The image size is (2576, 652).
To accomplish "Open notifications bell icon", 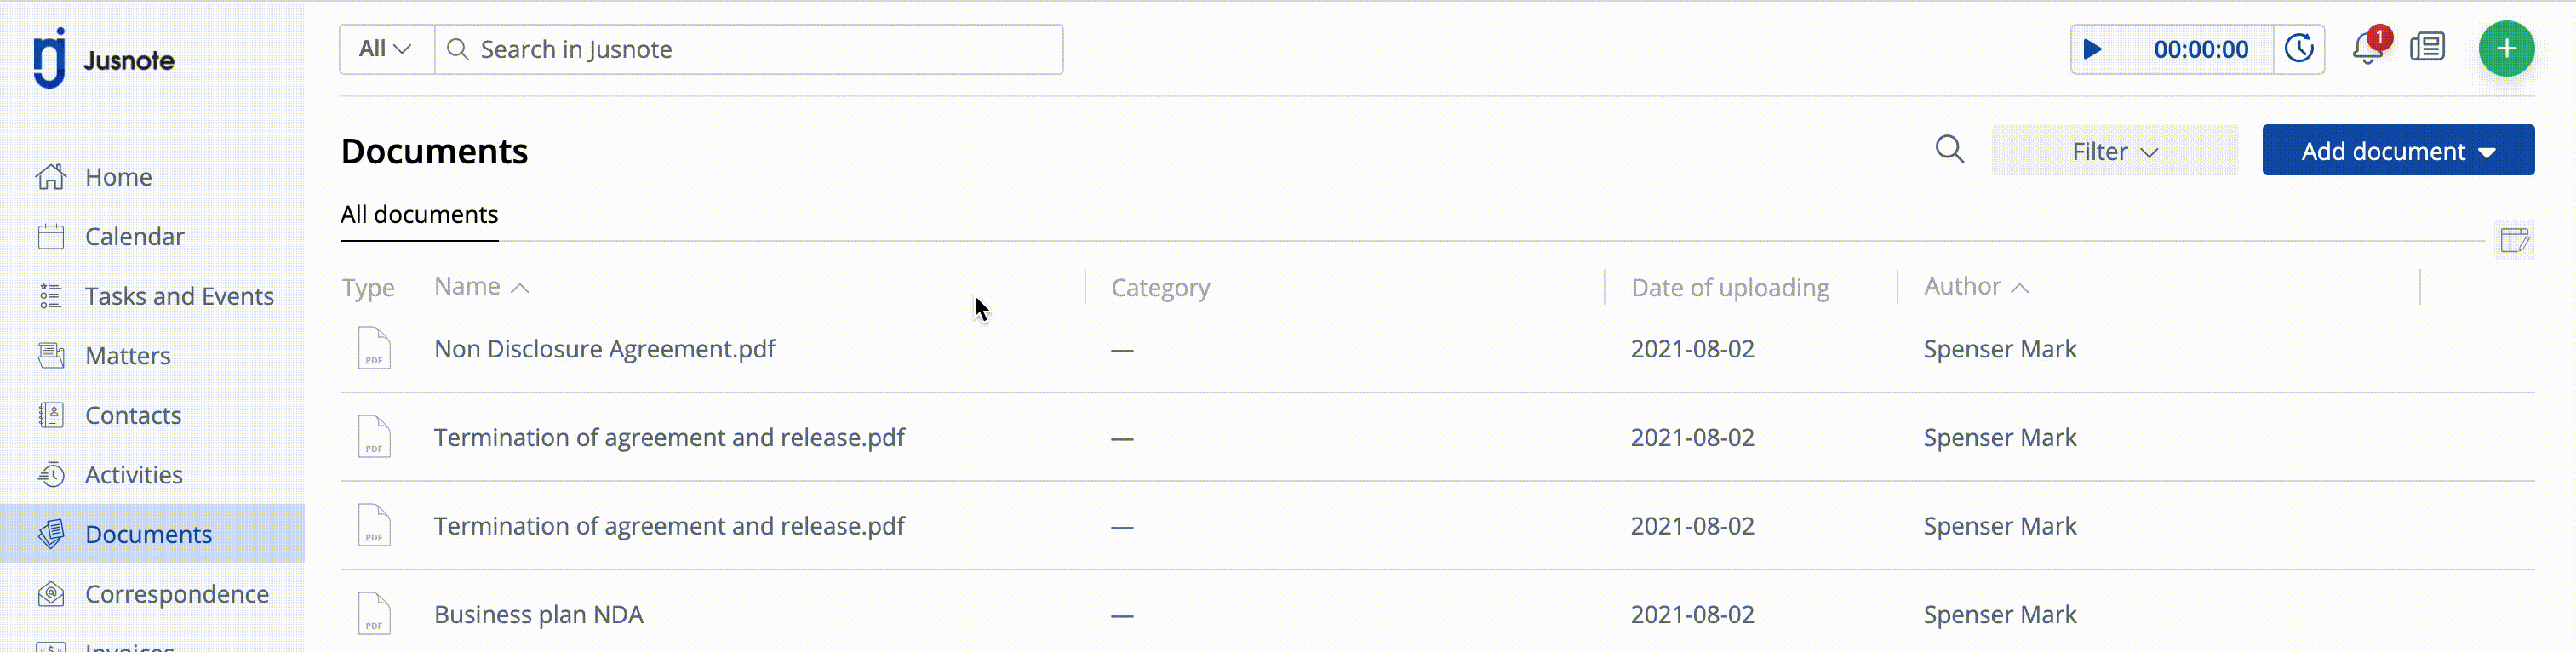I will 2368,47.
